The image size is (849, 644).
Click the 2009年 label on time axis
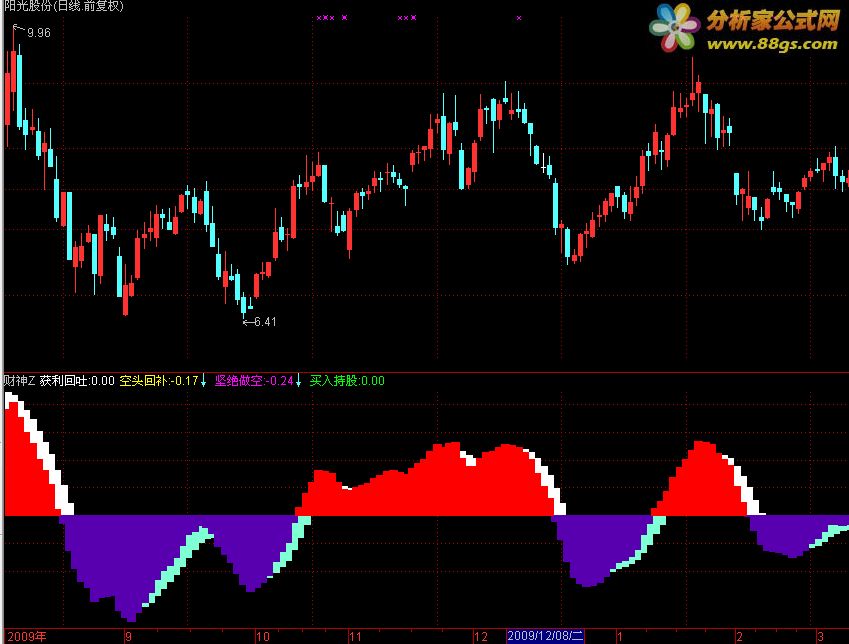click(x=27, y=636)
